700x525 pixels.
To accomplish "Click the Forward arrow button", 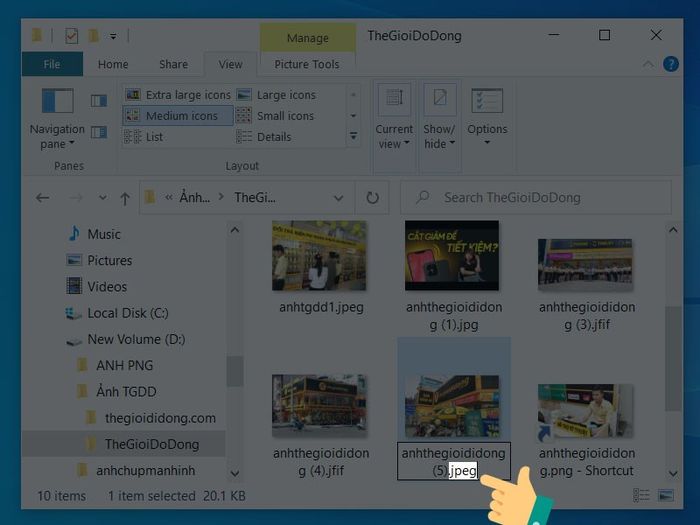I will click(x=76, y=198).
